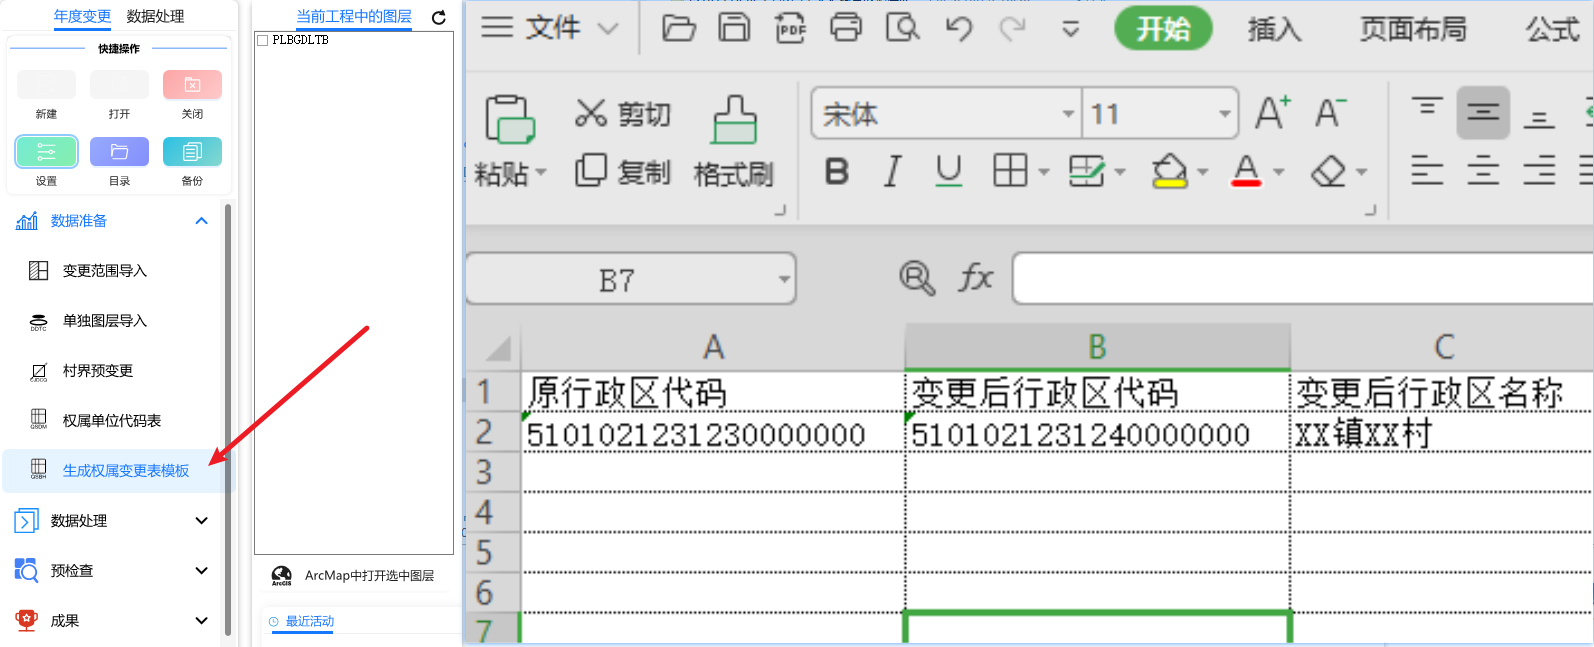
Task: Click 生成权属变更表模板 in sidebar
Action: [125, 471]
